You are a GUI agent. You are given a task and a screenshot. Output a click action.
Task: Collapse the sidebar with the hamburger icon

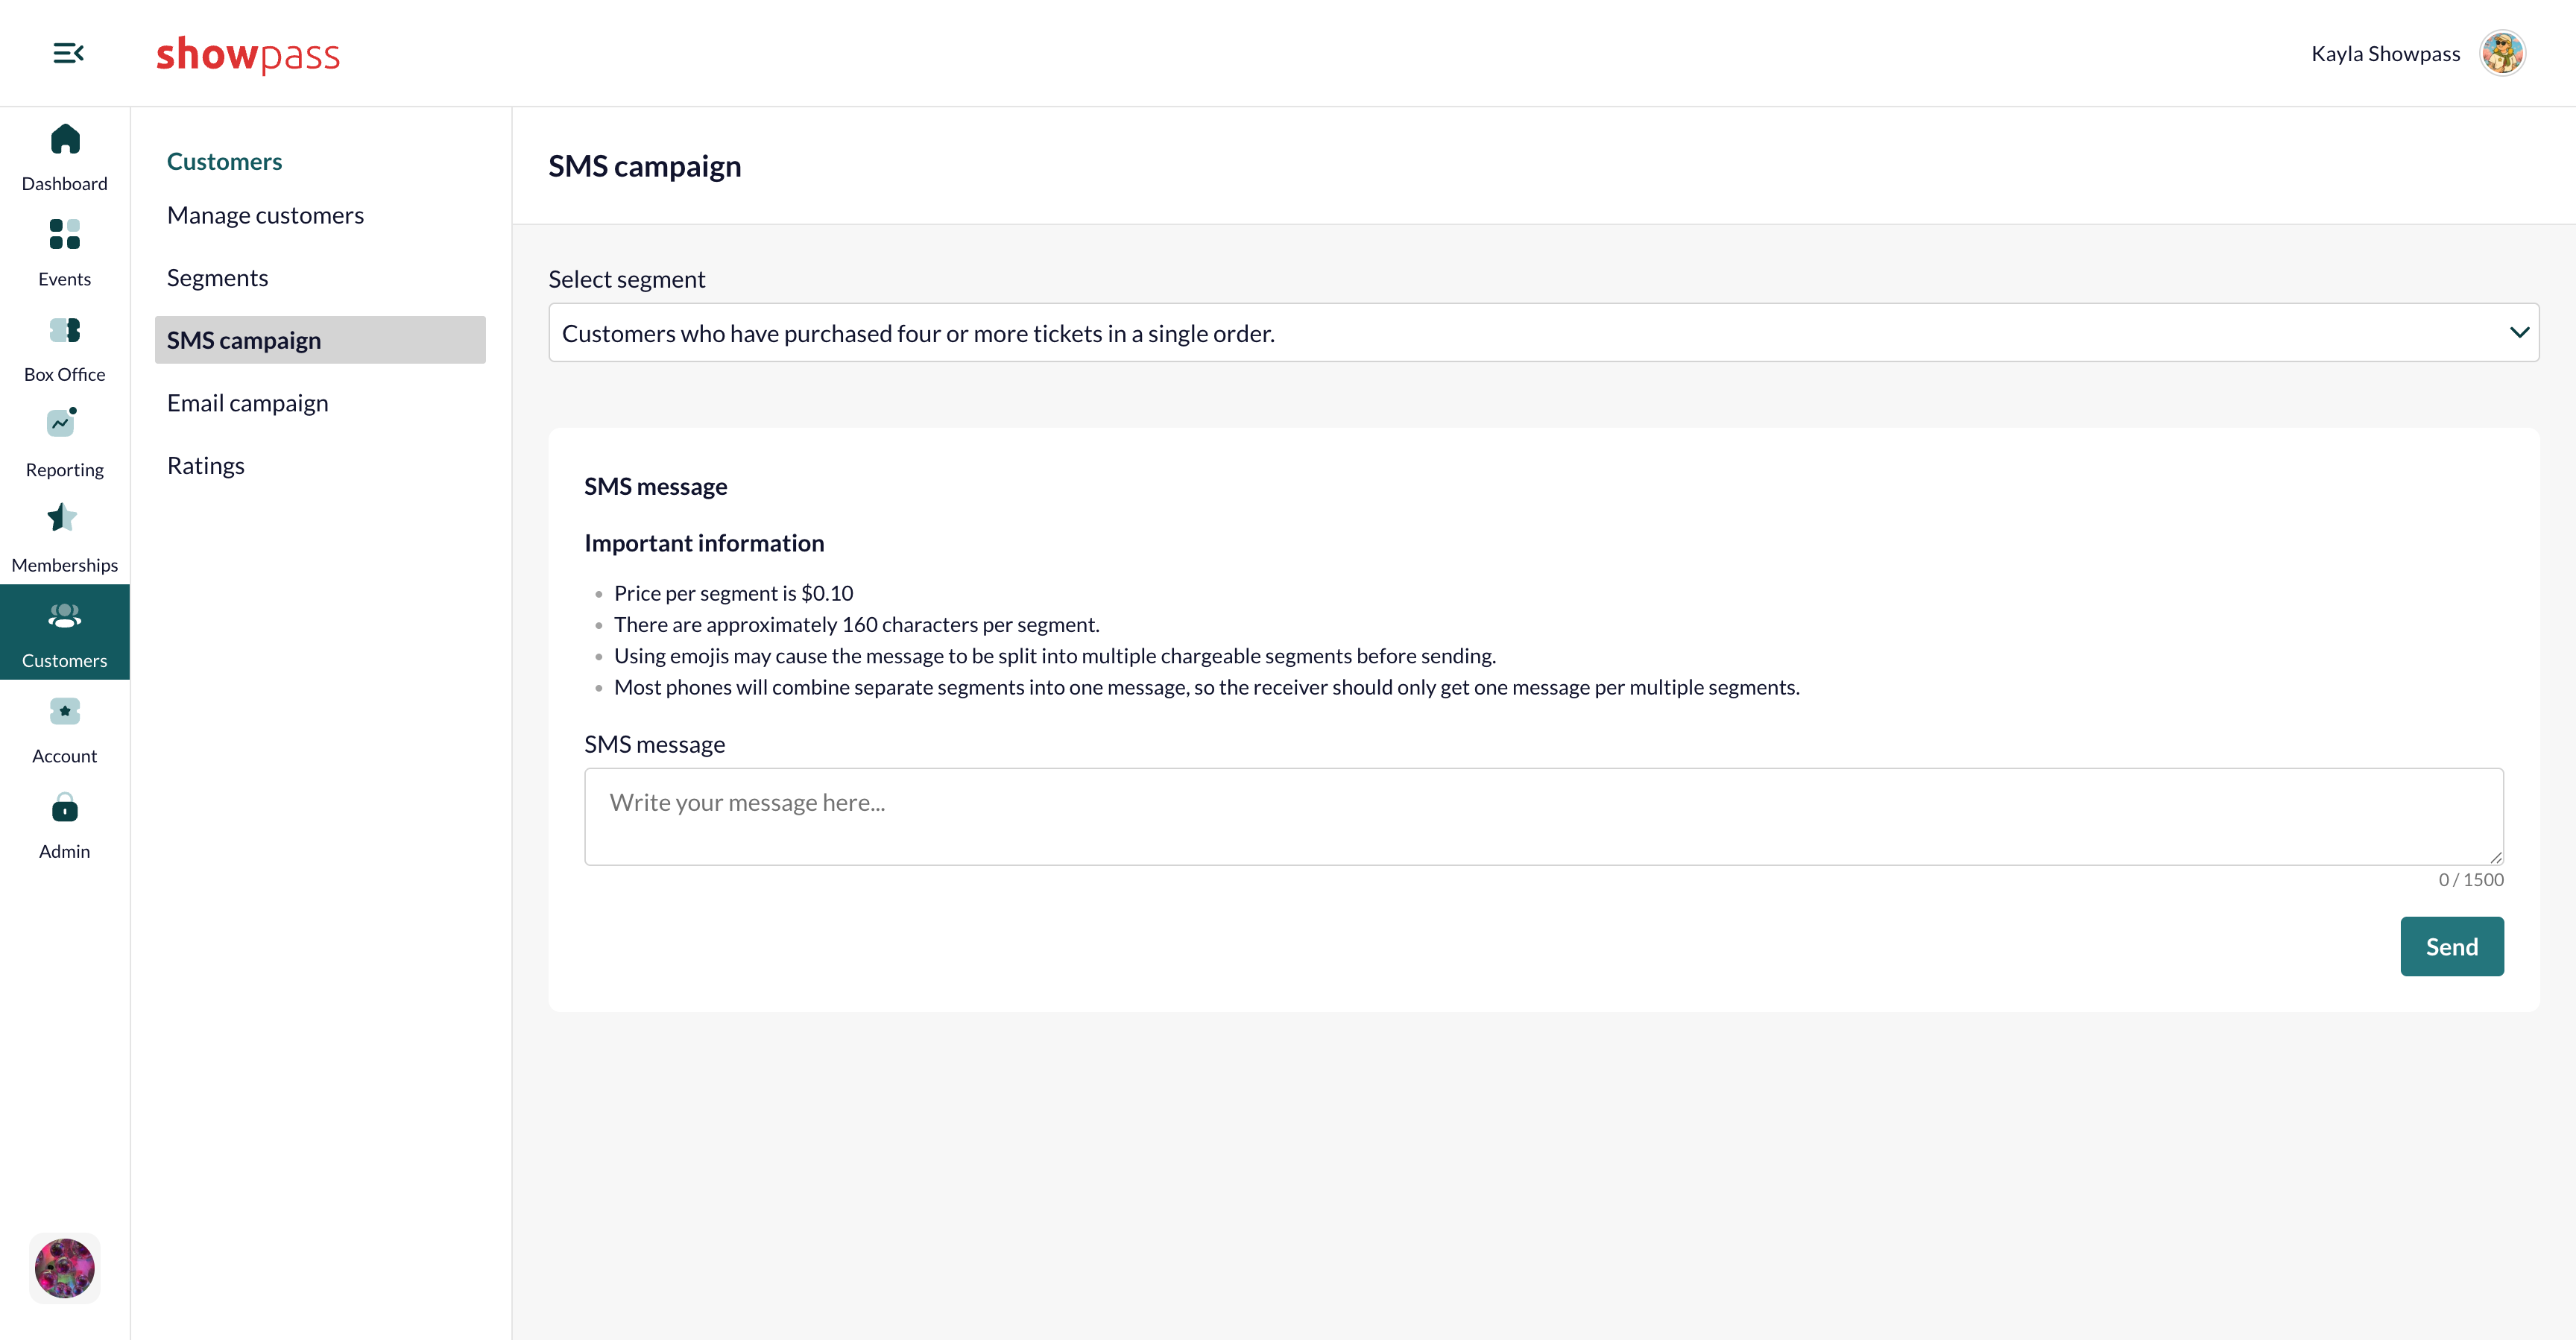[68, 52]
